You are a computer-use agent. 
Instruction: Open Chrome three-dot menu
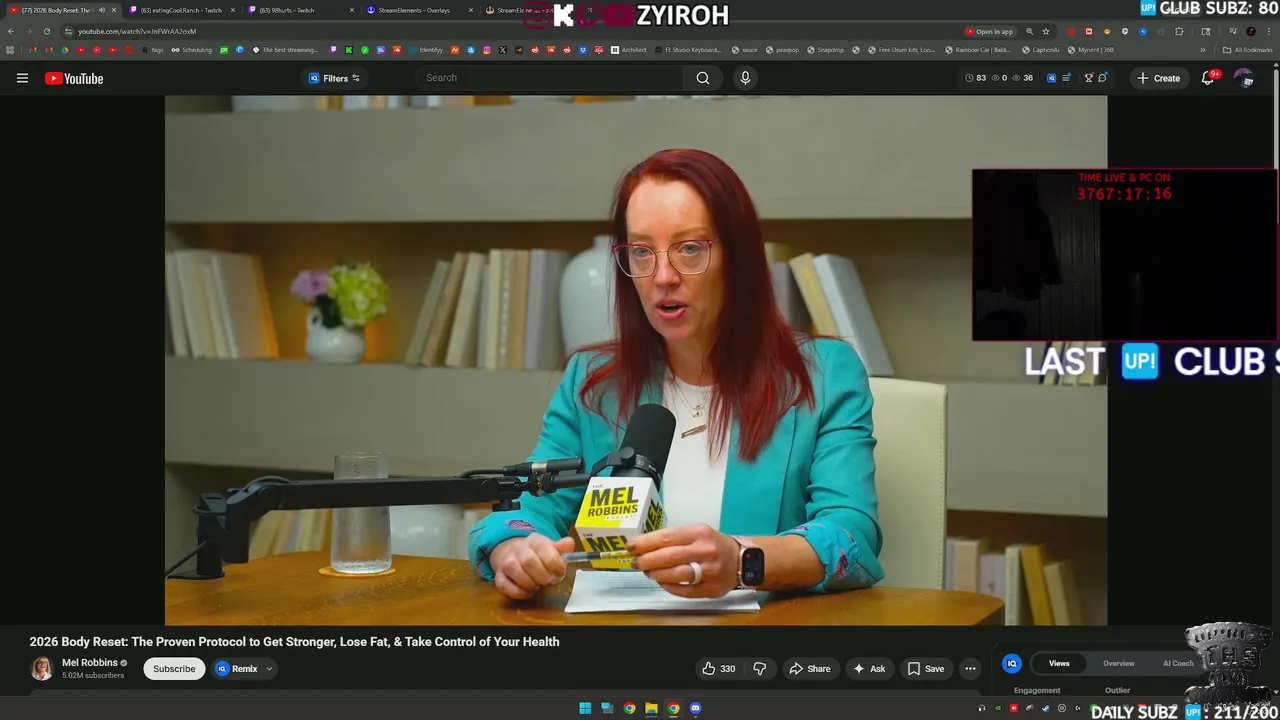[x=1268, y=31]
